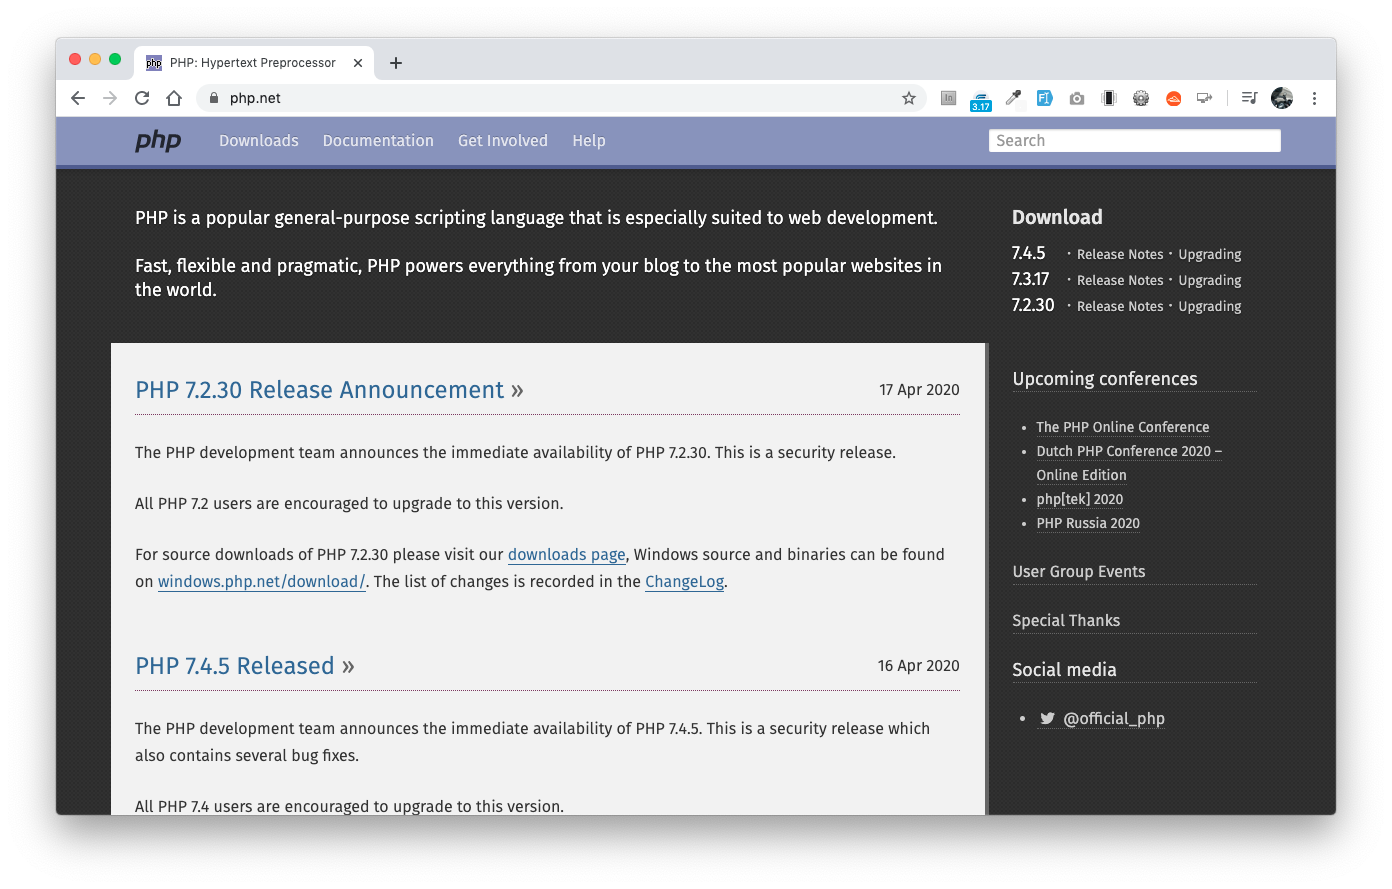The image size is (1392, 889).
Task: Open The PHP Online Conference link
Action: [1123, 427]
